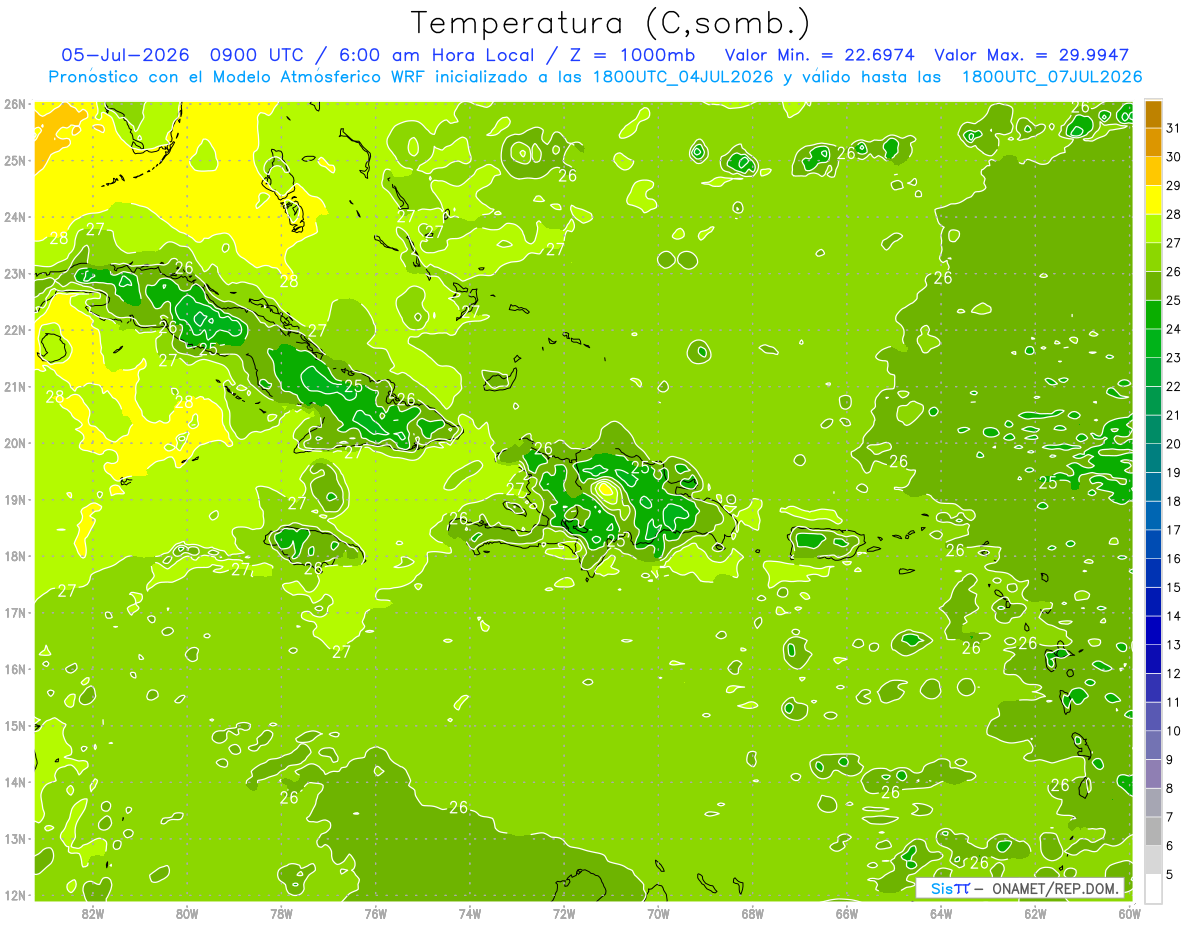Click the "26N" latitude label
The image size is (1200, 927).
tap(15, 104)
